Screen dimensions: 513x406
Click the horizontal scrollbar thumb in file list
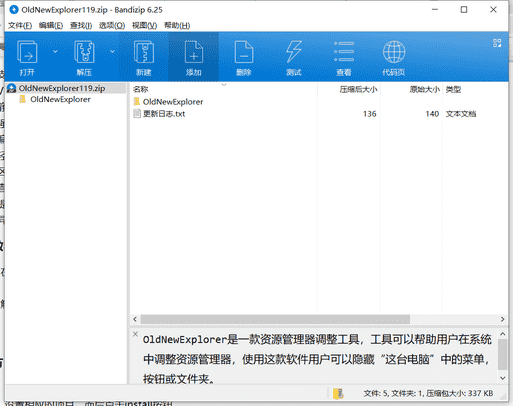coord(275,319)
